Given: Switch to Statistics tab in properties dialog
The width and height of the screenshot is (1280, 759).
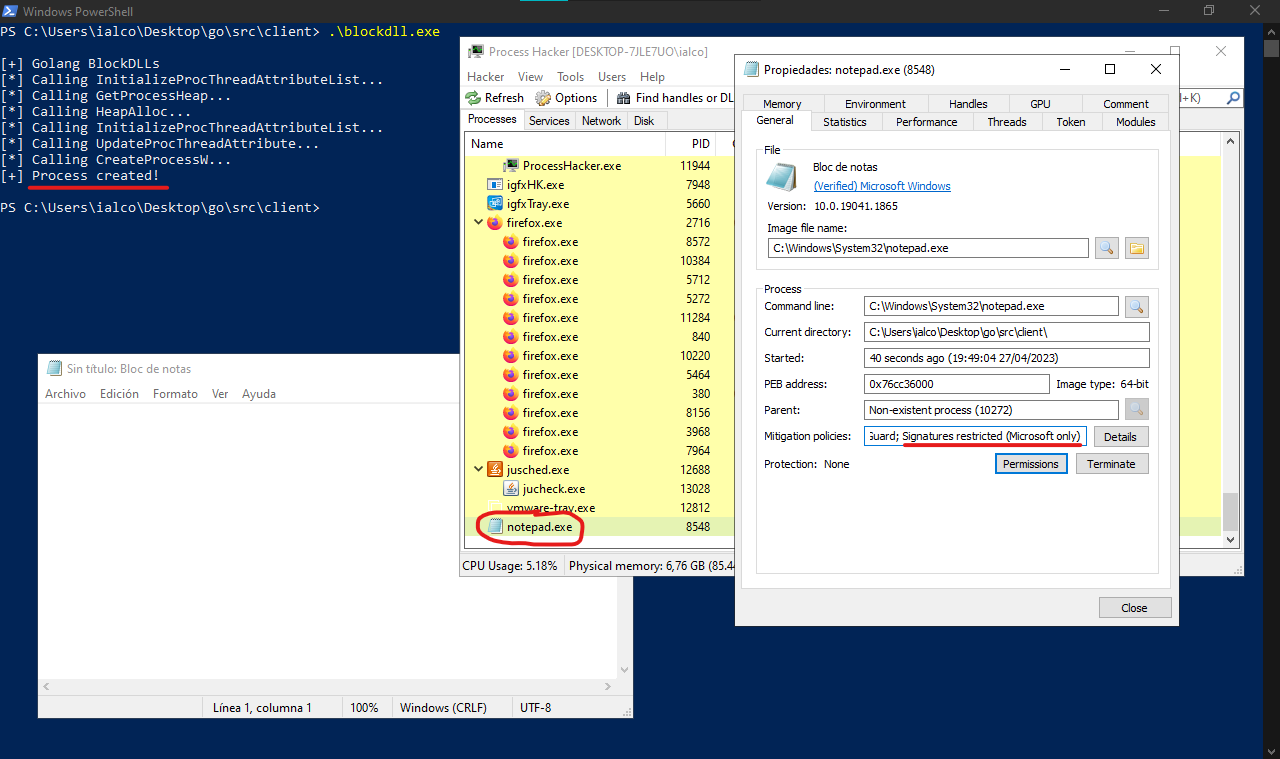Looking at the screenshot, I should 845,122.
